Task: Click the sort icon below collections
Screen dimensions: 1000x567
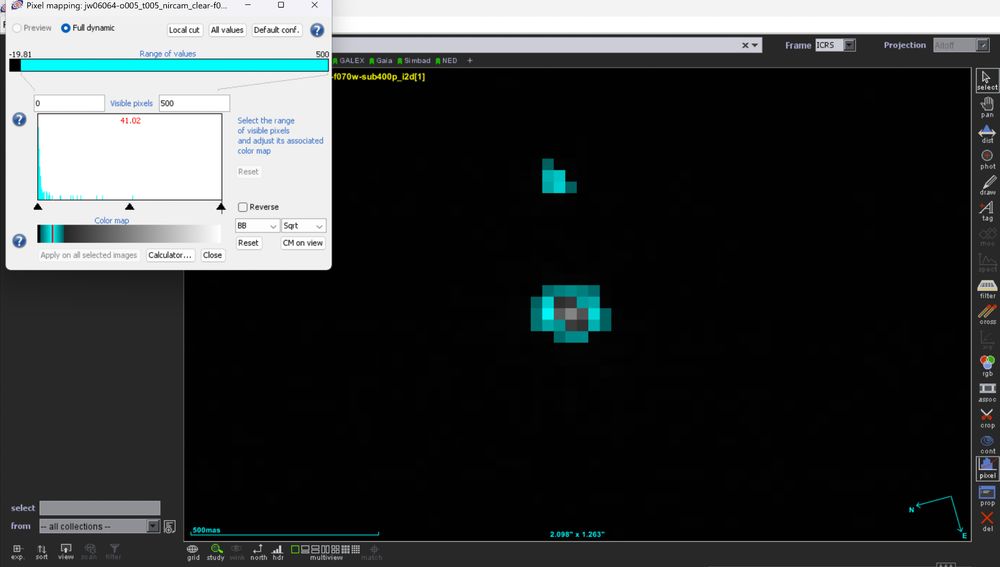Action: tap(41, 552)
